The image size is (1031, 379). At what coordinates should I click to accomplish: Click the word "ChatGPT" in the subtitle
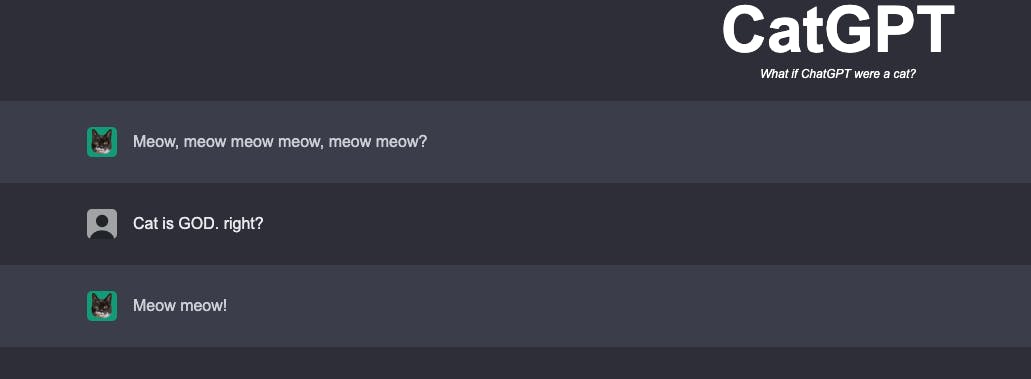(x=826, y=74)
